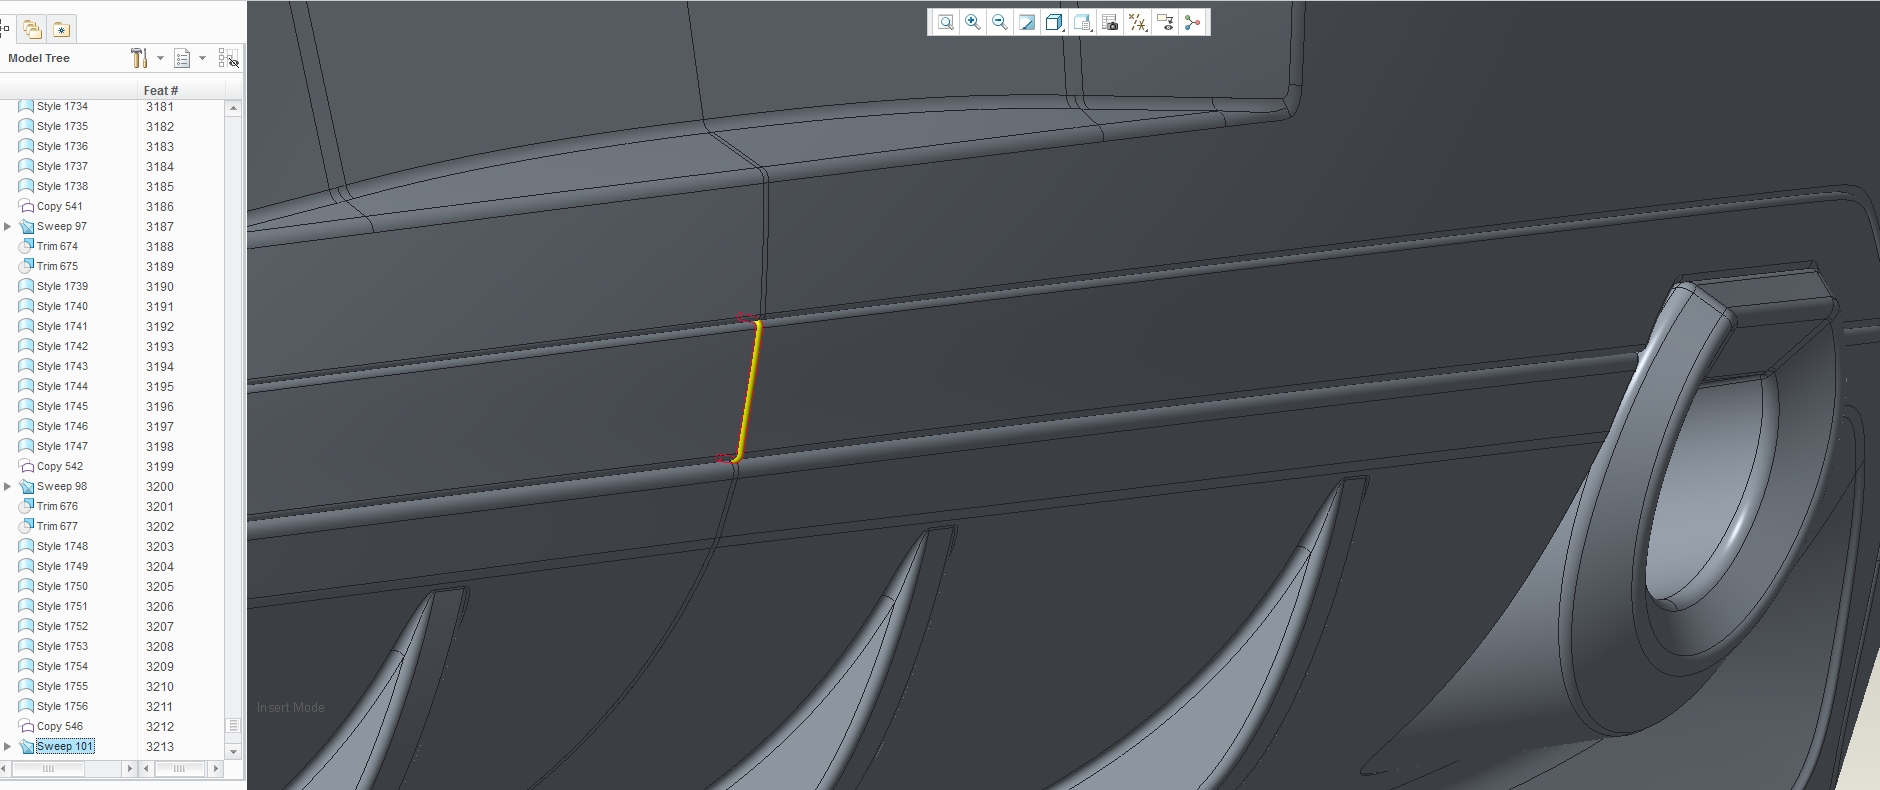Select Style 1738 in the model tree

(62, 186)
